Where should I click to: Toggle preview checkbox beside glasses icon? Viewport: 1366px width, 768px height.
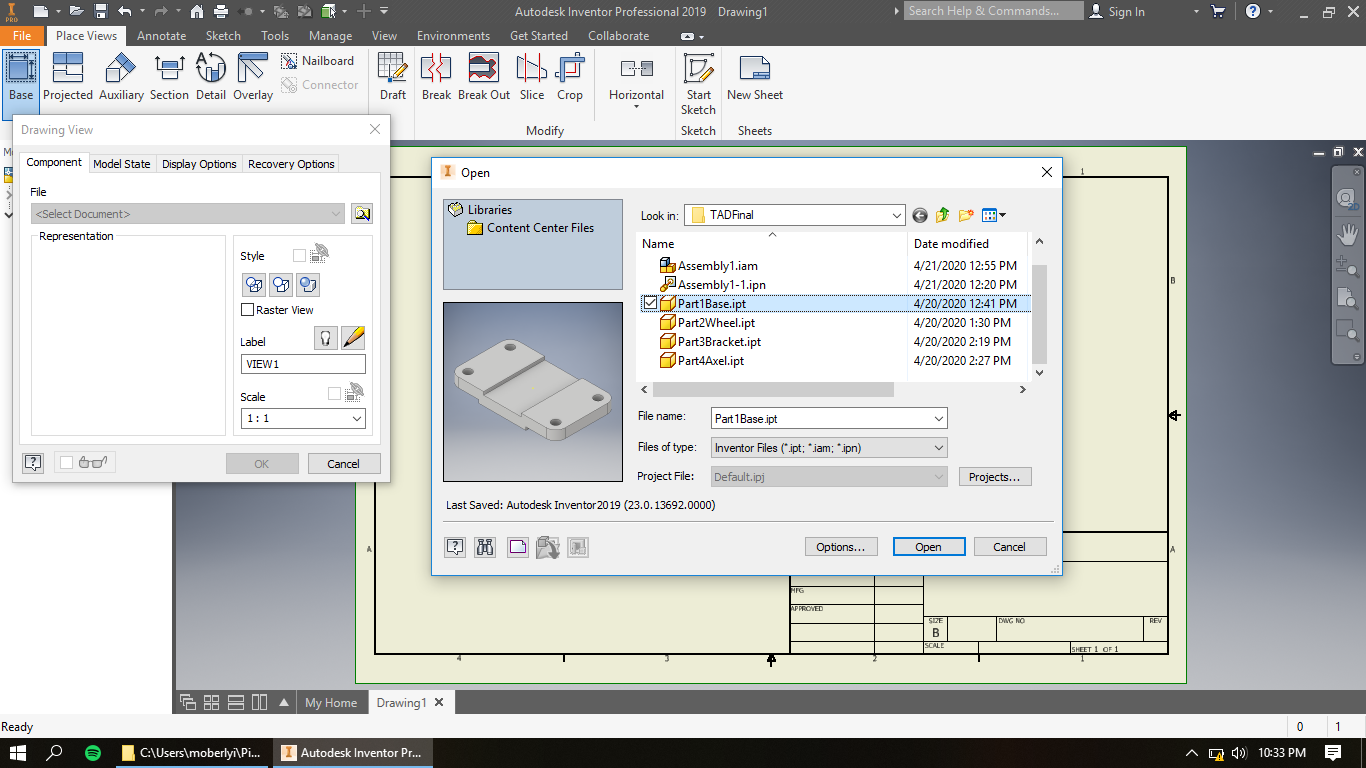pos(66,462)
